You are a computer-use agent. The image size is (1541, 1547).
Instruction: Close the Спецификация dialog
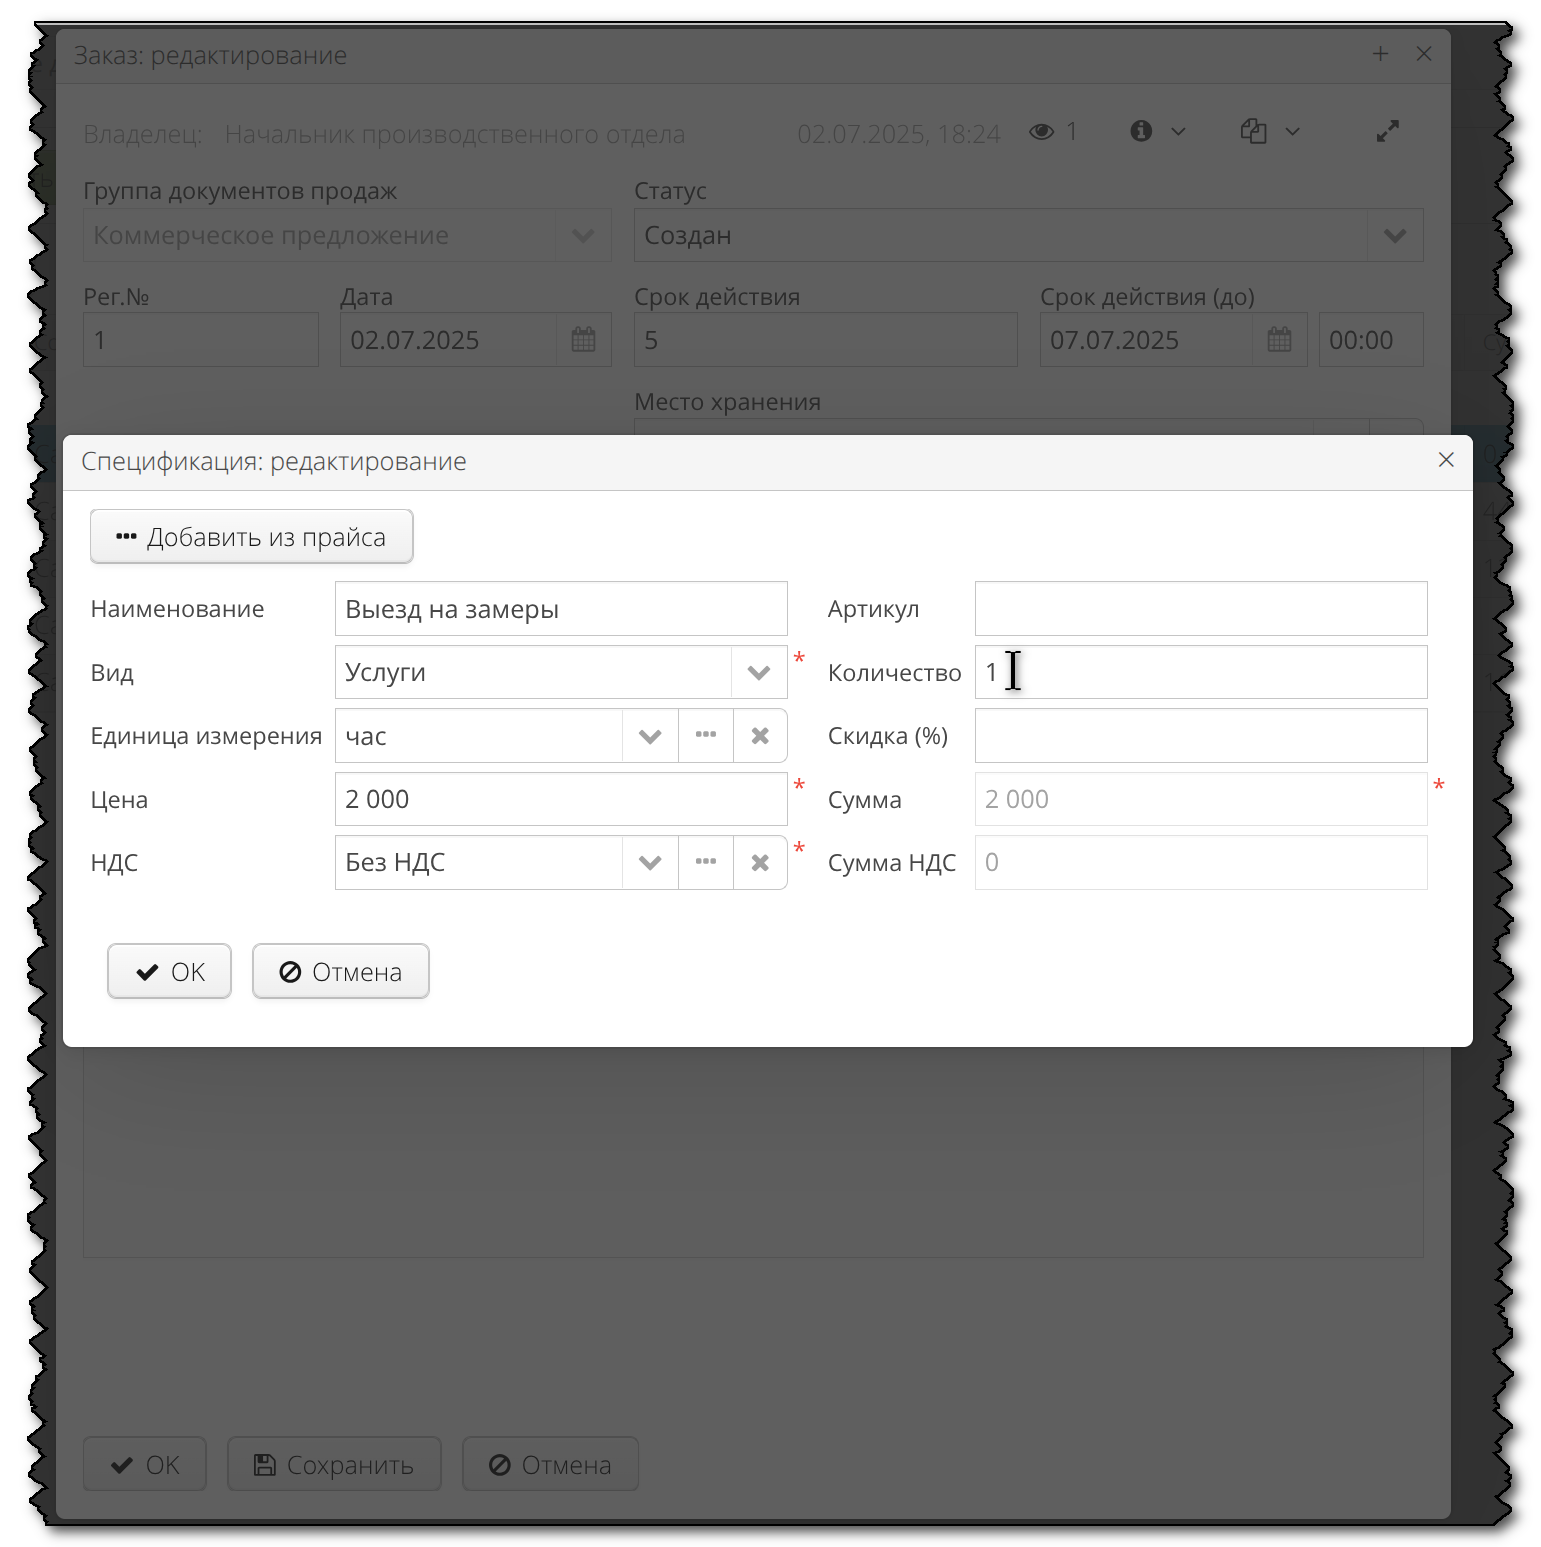pos(1446,460)
